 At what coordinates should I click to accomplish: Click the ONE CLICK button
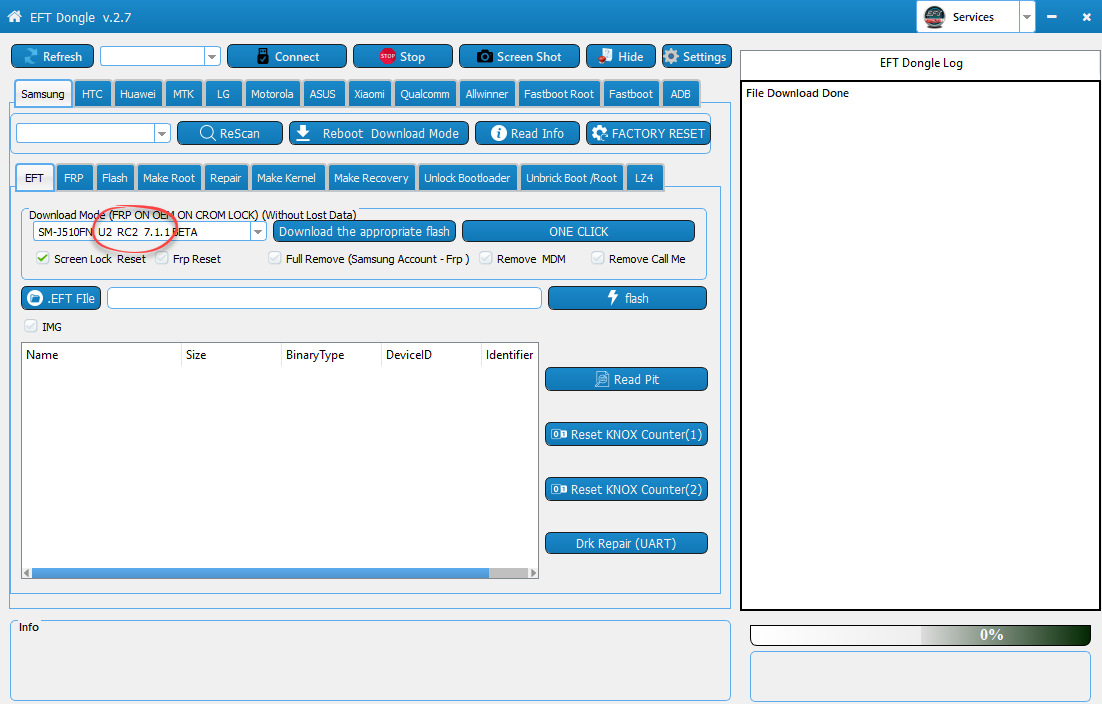click(x=578, y=231)
